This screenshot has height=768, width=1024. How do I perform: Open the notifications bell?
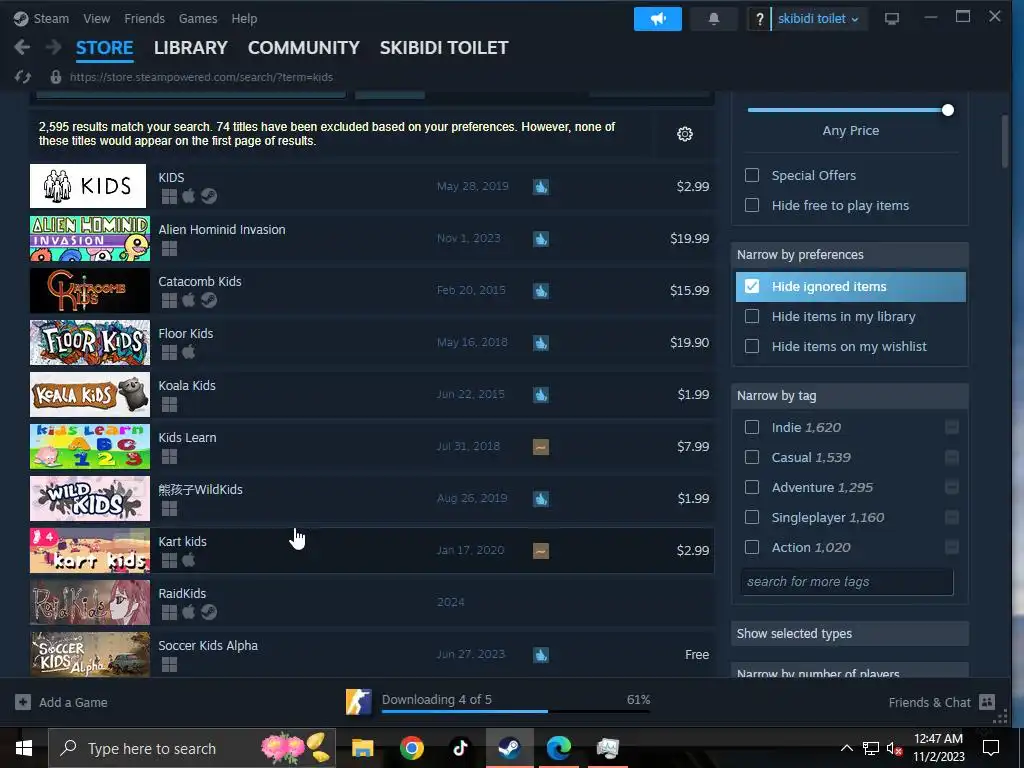[714, 19]
